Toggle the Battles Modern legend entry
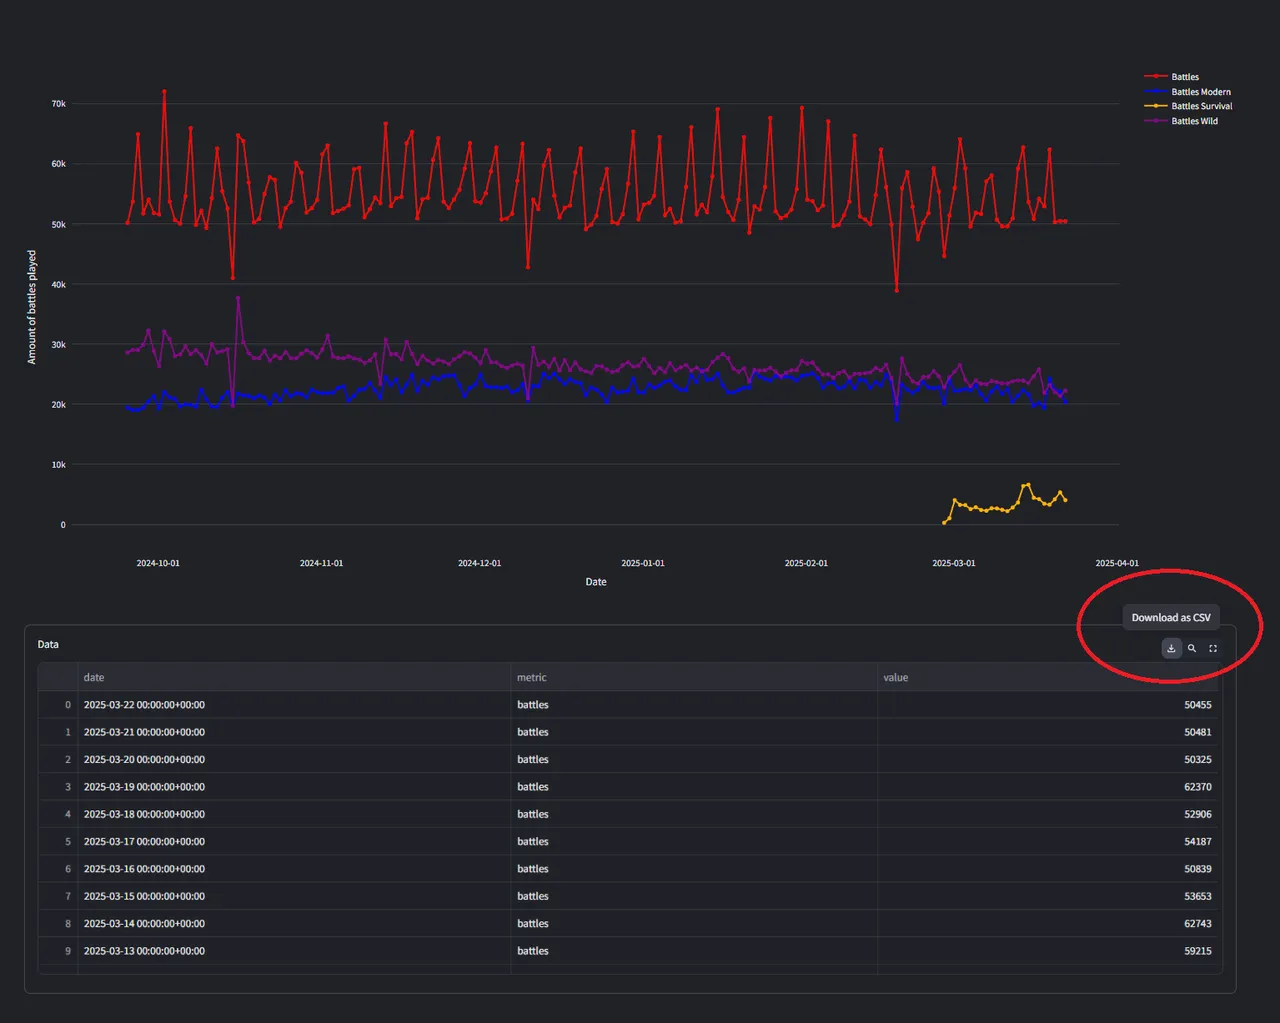The height and width of the screenshot is (1023, 1280). click(1188, 92)
